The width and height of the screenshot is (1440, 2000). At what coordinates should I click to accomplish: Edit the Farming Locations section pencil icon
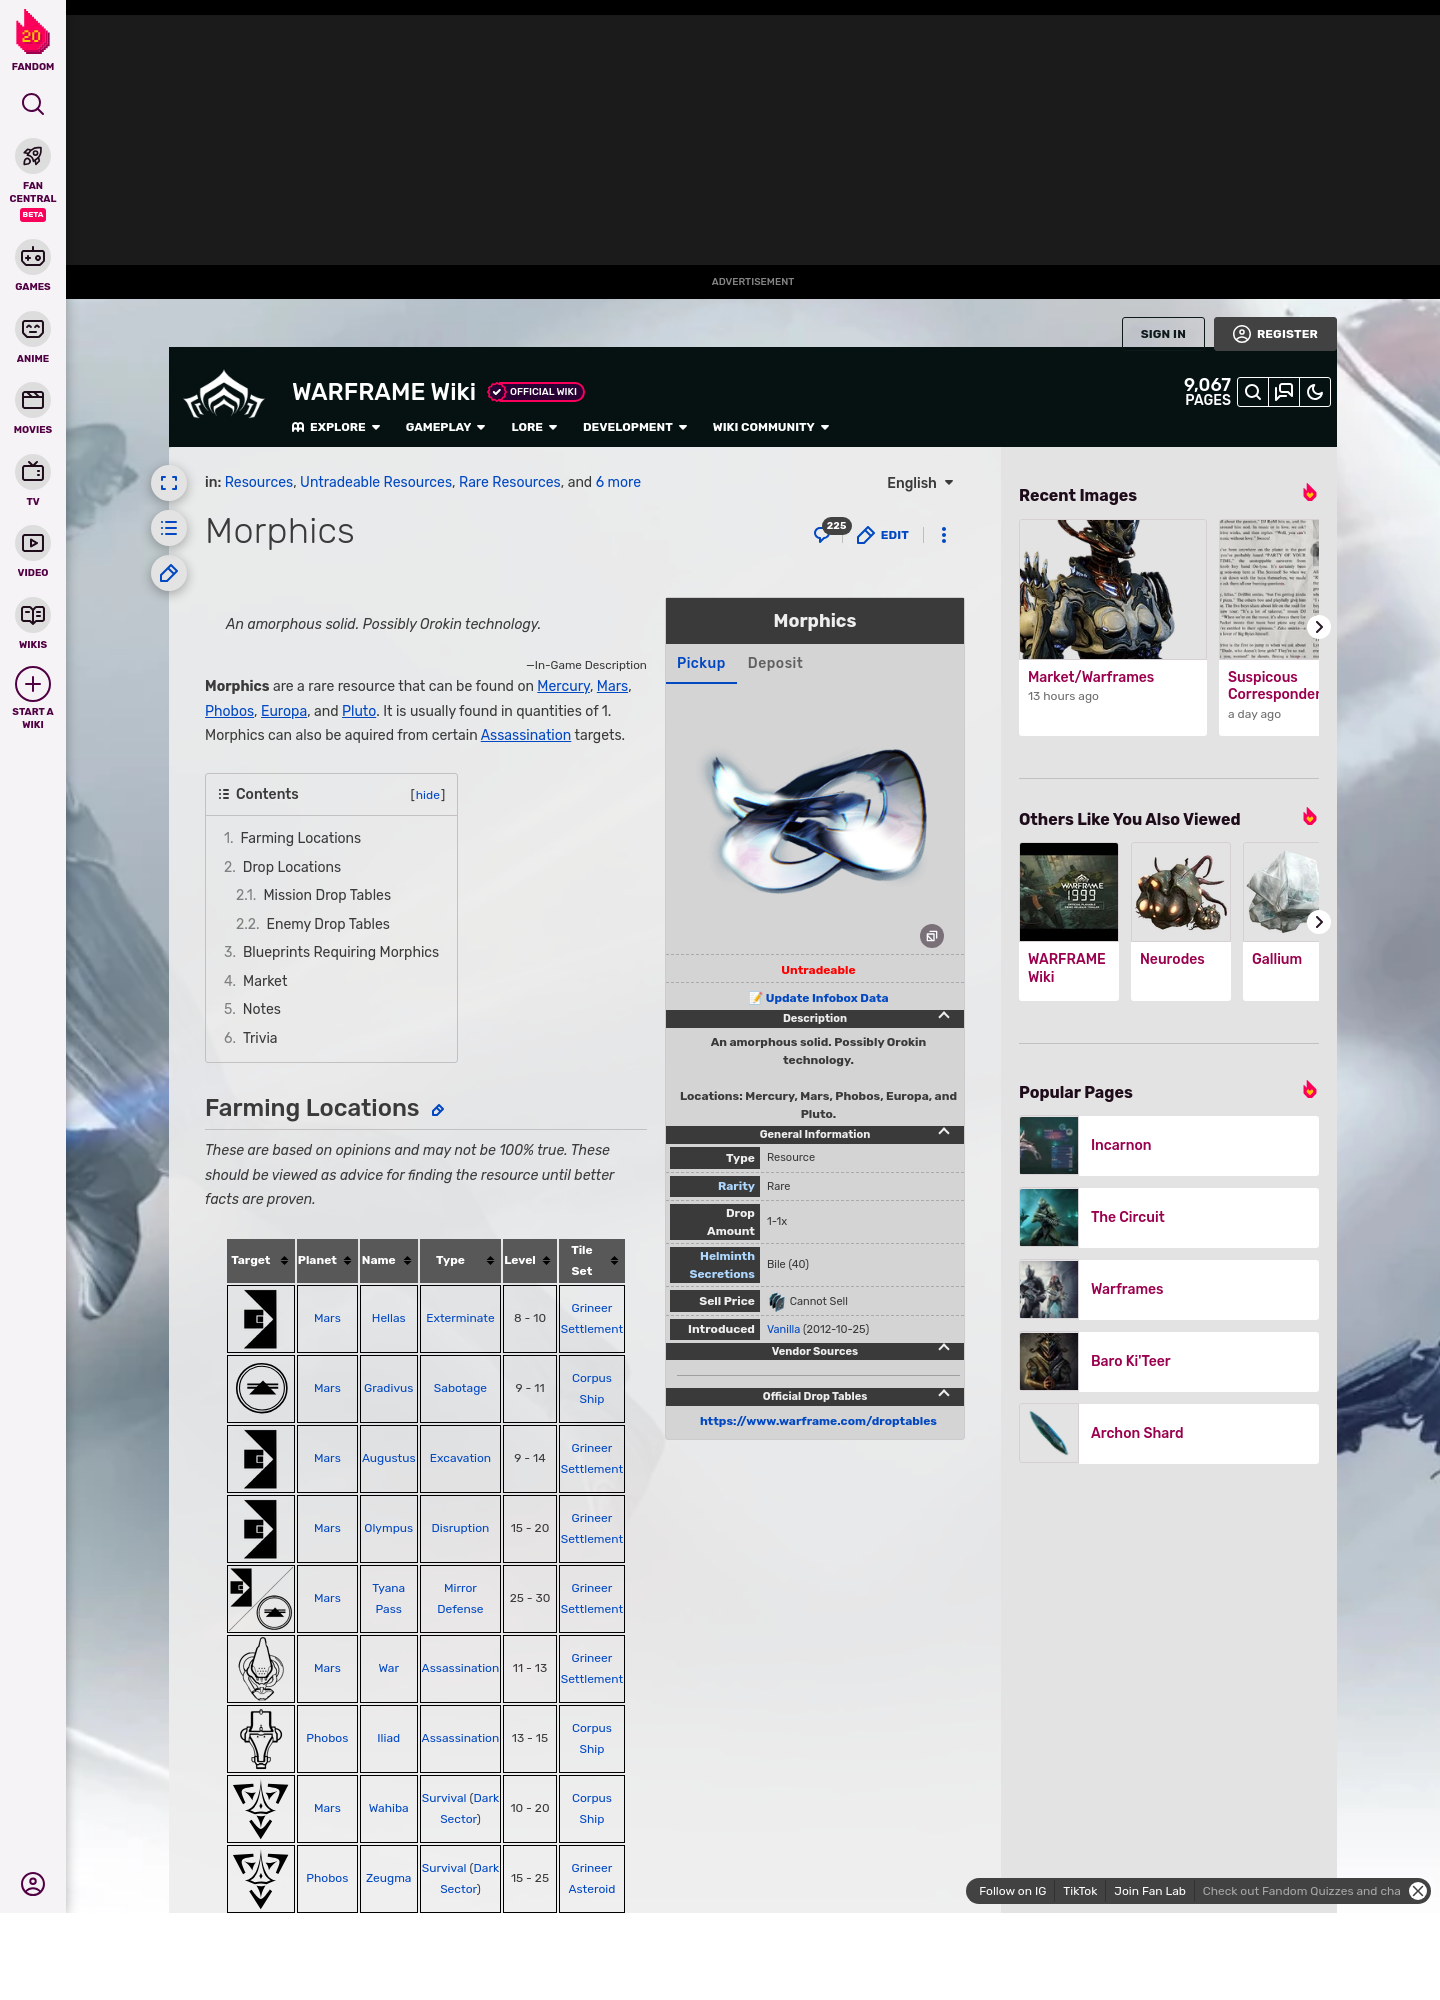click(438, 1110)
